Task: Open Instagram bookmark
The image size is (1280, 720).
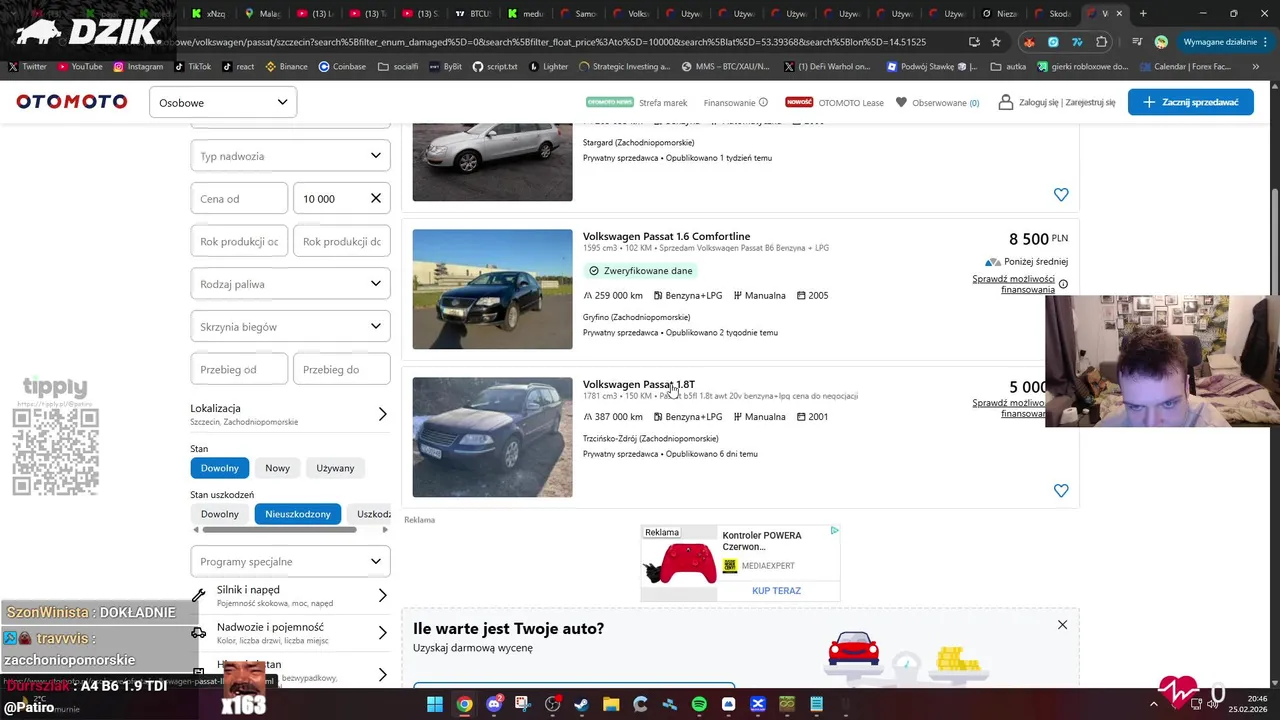Action: 138,67
